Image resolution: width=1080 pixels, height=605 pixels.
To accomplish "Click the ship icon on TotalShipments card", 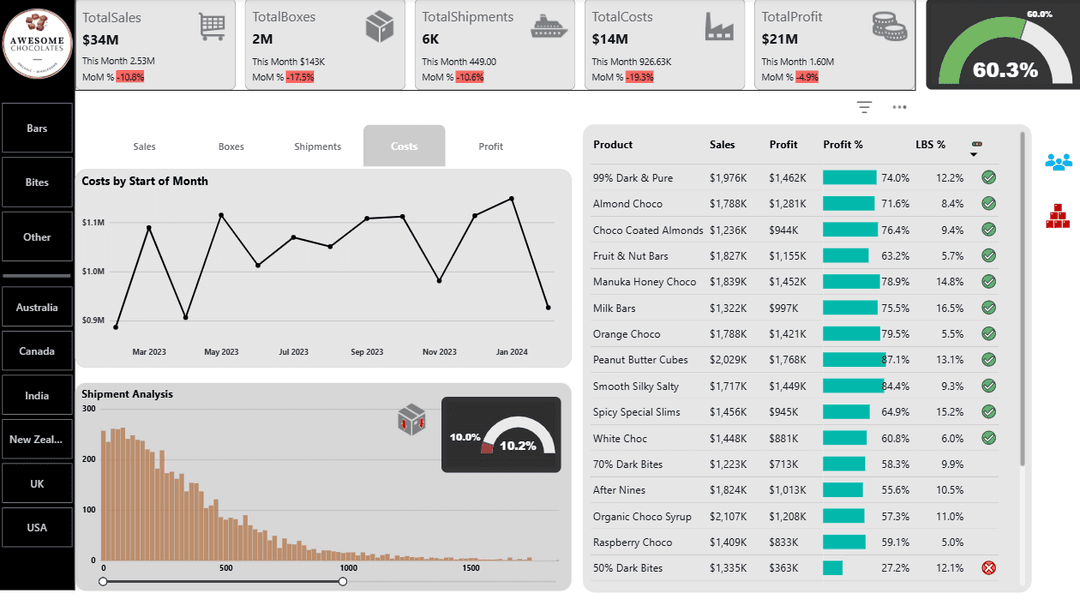I will [x=549, y=25].
